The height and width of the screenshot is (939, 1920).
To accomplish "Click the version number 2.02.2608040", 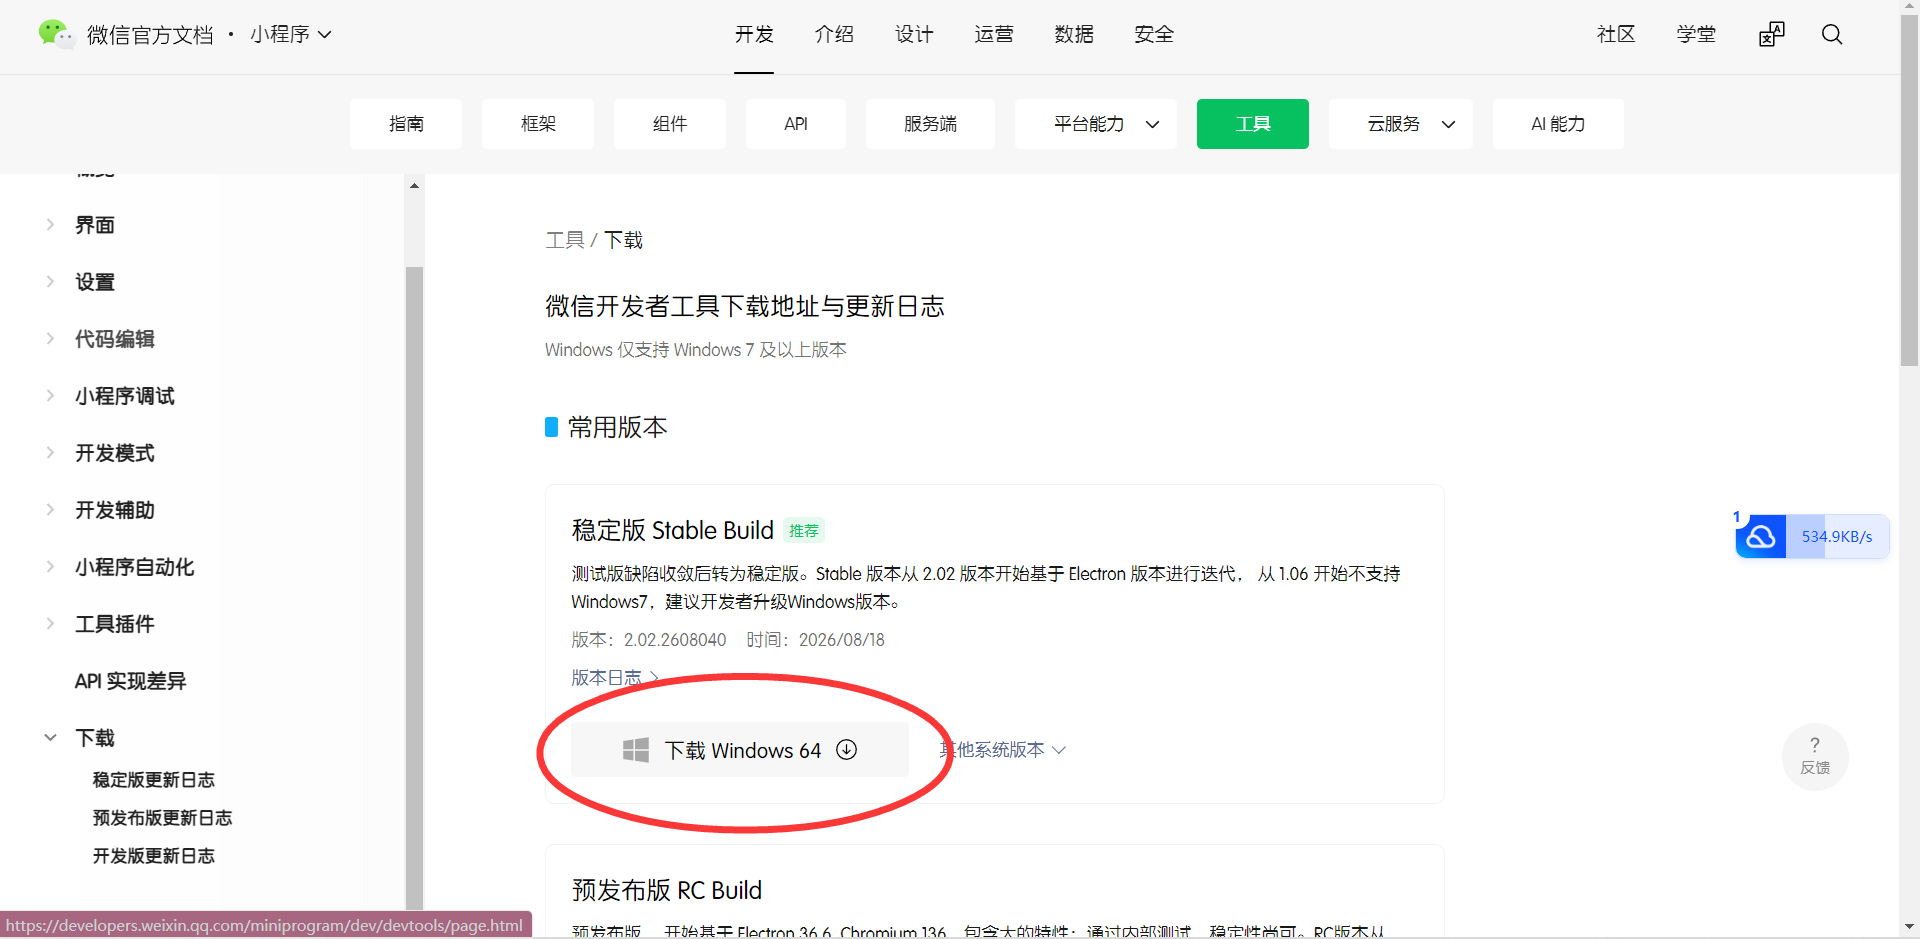I will tap(675, 640).
